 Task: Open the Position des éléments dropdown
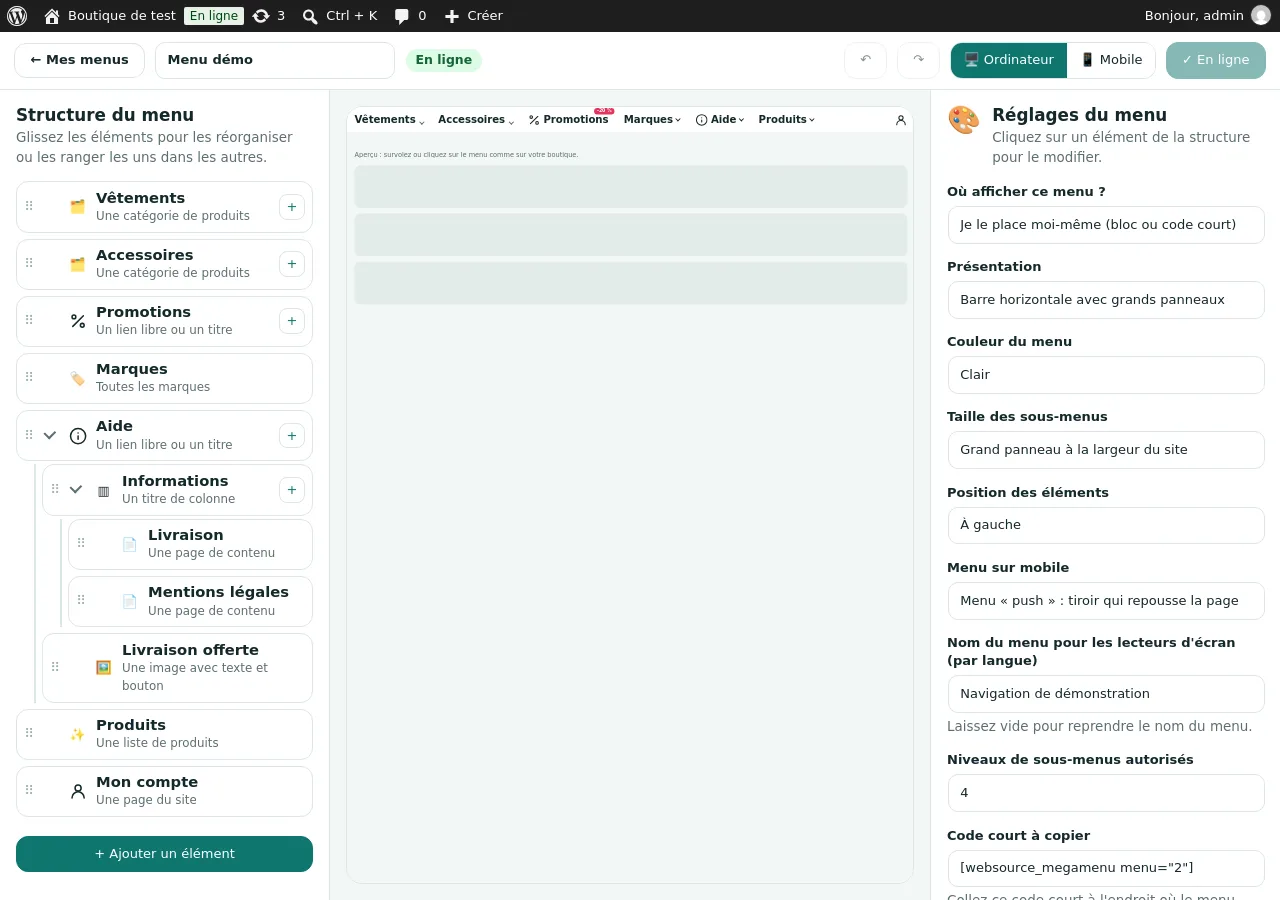1106,525
